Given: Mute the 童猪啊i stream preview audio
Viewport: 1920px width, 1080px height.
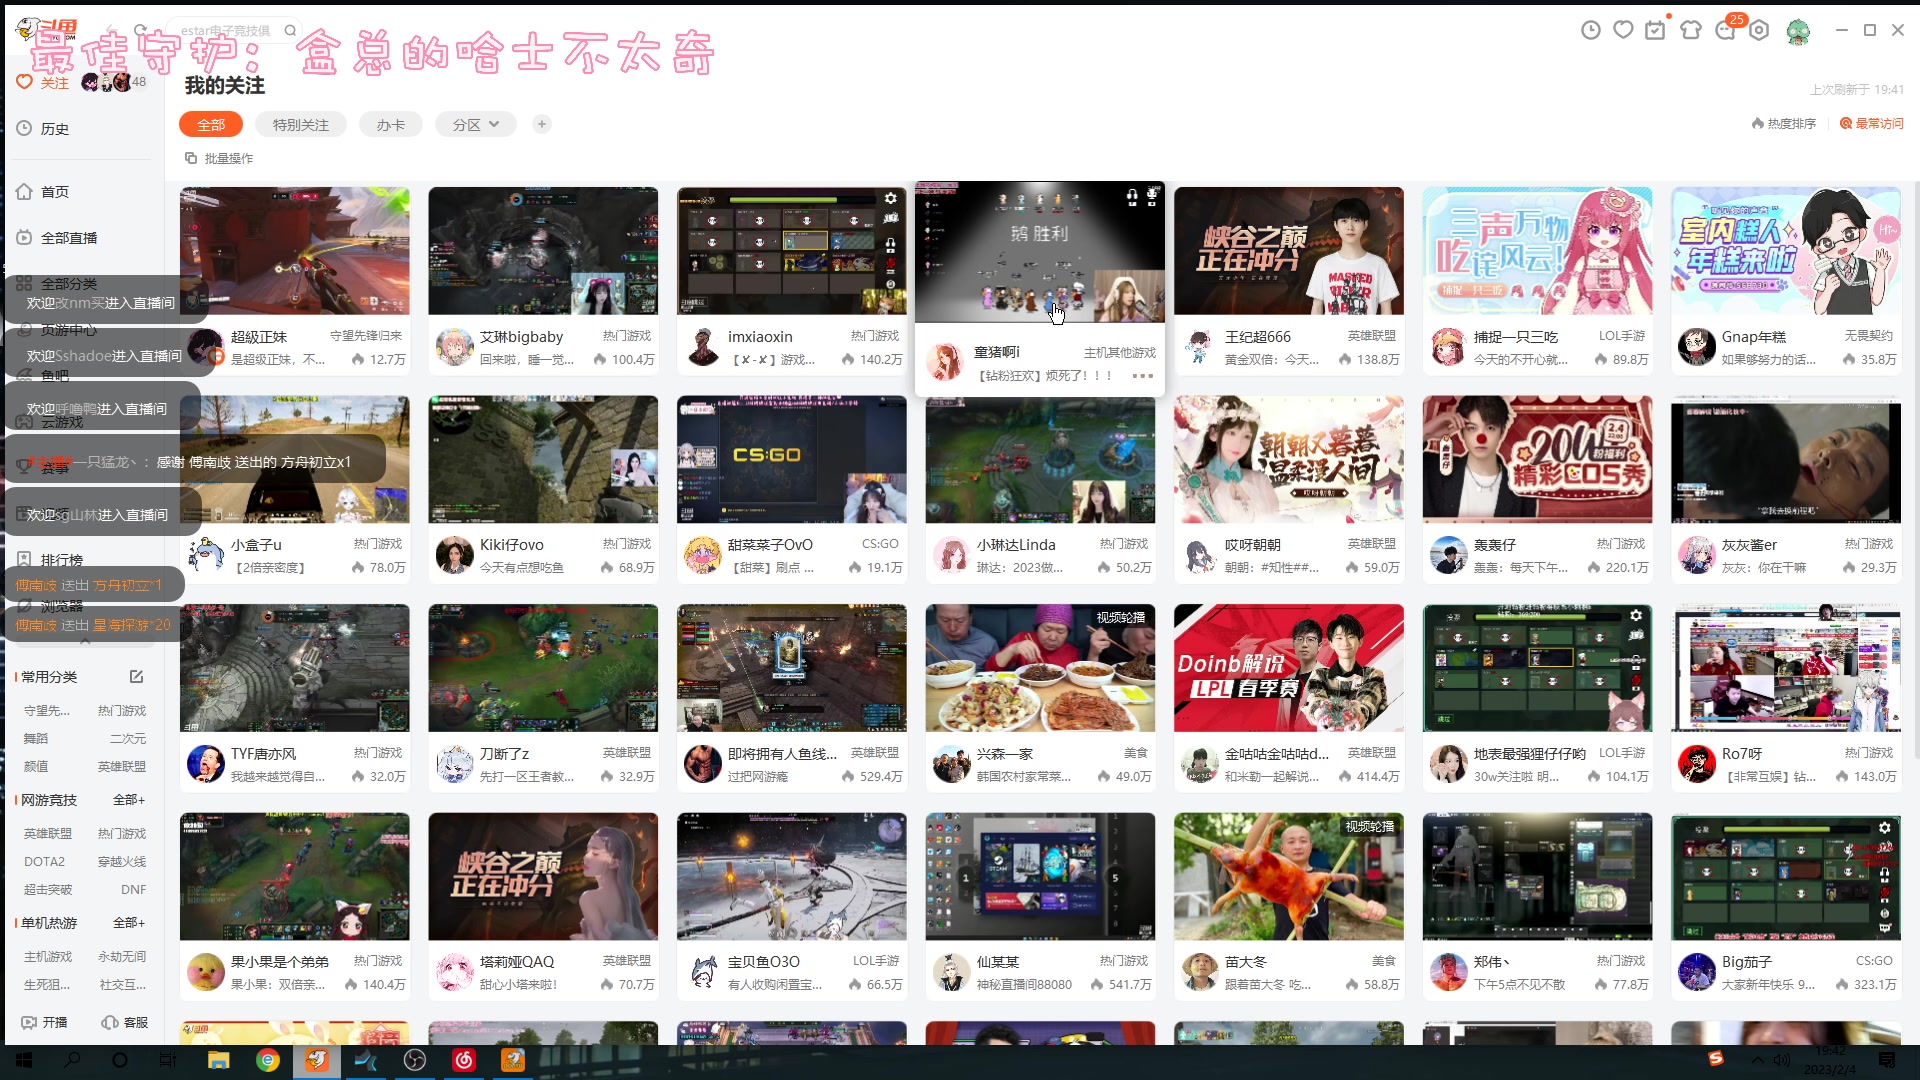Looking at the screenshot, I should (x=1132, y=197).
